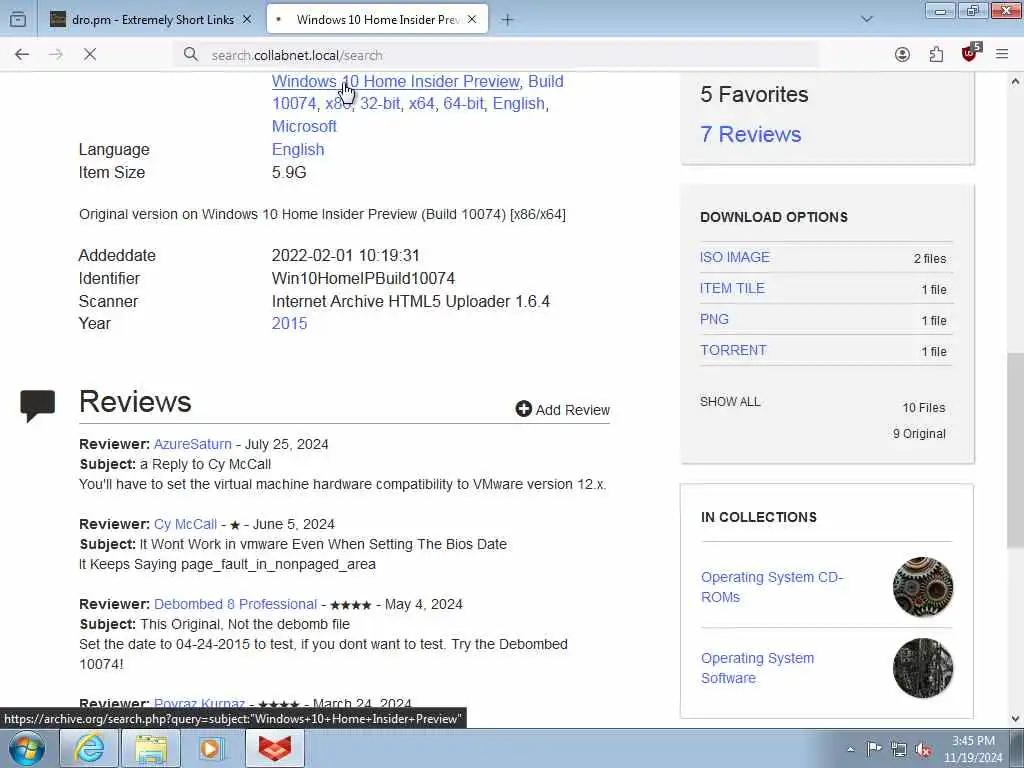Viewport: 1024px width, 768px height.
Task: Open Windows Media Player from taskbar
Action: (x=212, y=748)
